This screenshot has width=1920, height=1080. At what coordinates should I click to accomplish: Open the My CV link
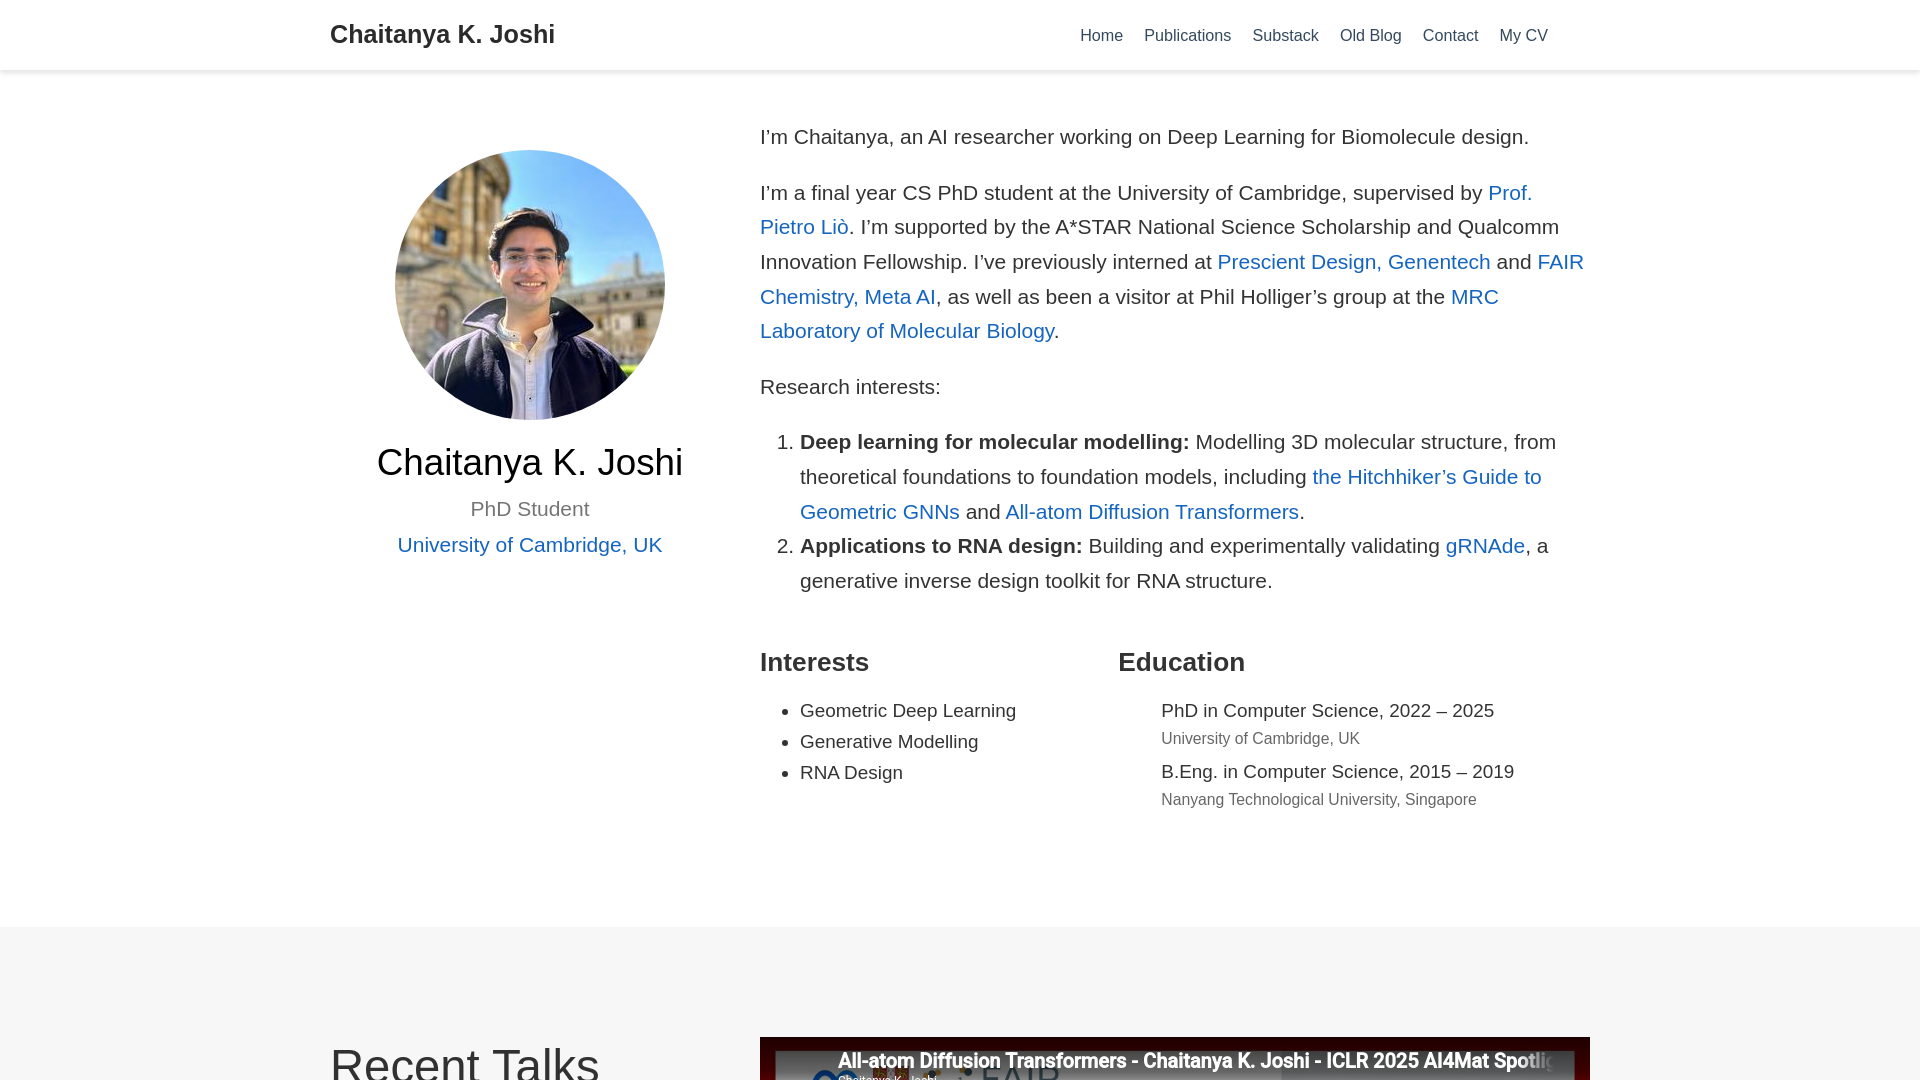pyautogui.click(x=1523, y=35)
